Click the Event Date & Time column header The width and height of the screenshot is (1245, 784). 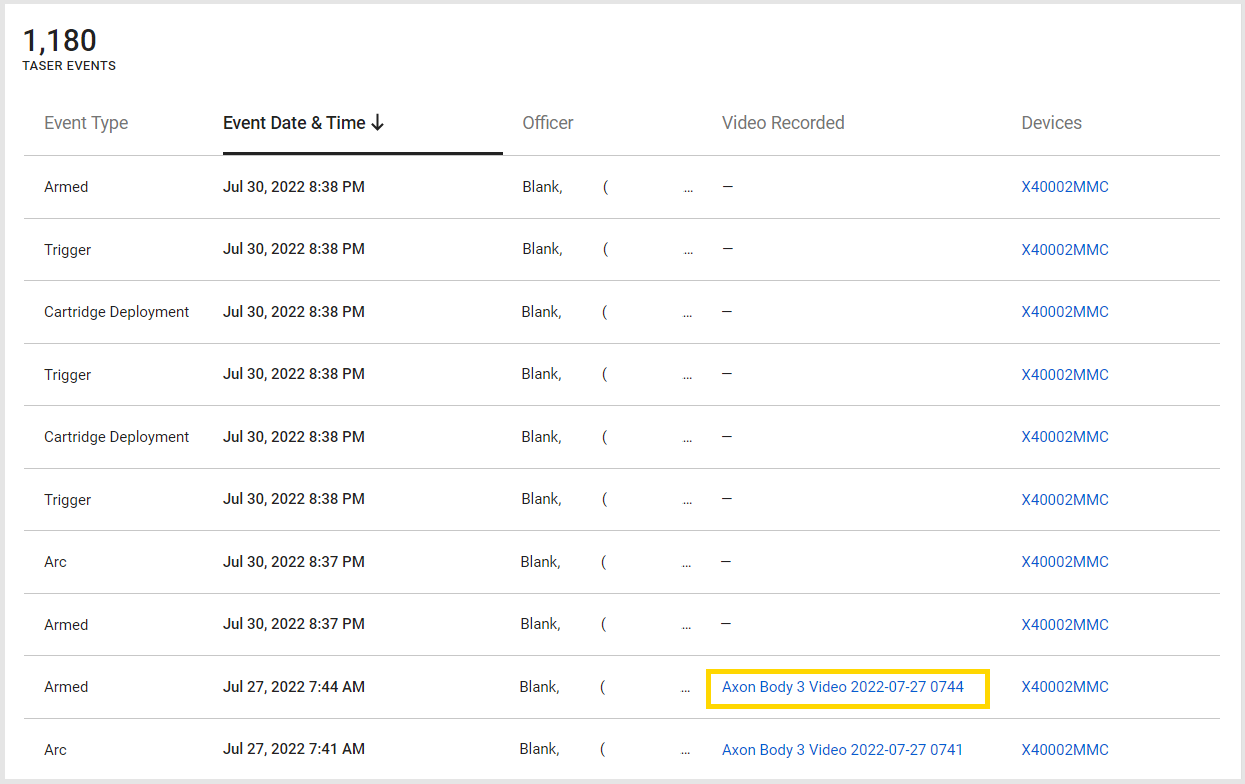pos(294,123)
